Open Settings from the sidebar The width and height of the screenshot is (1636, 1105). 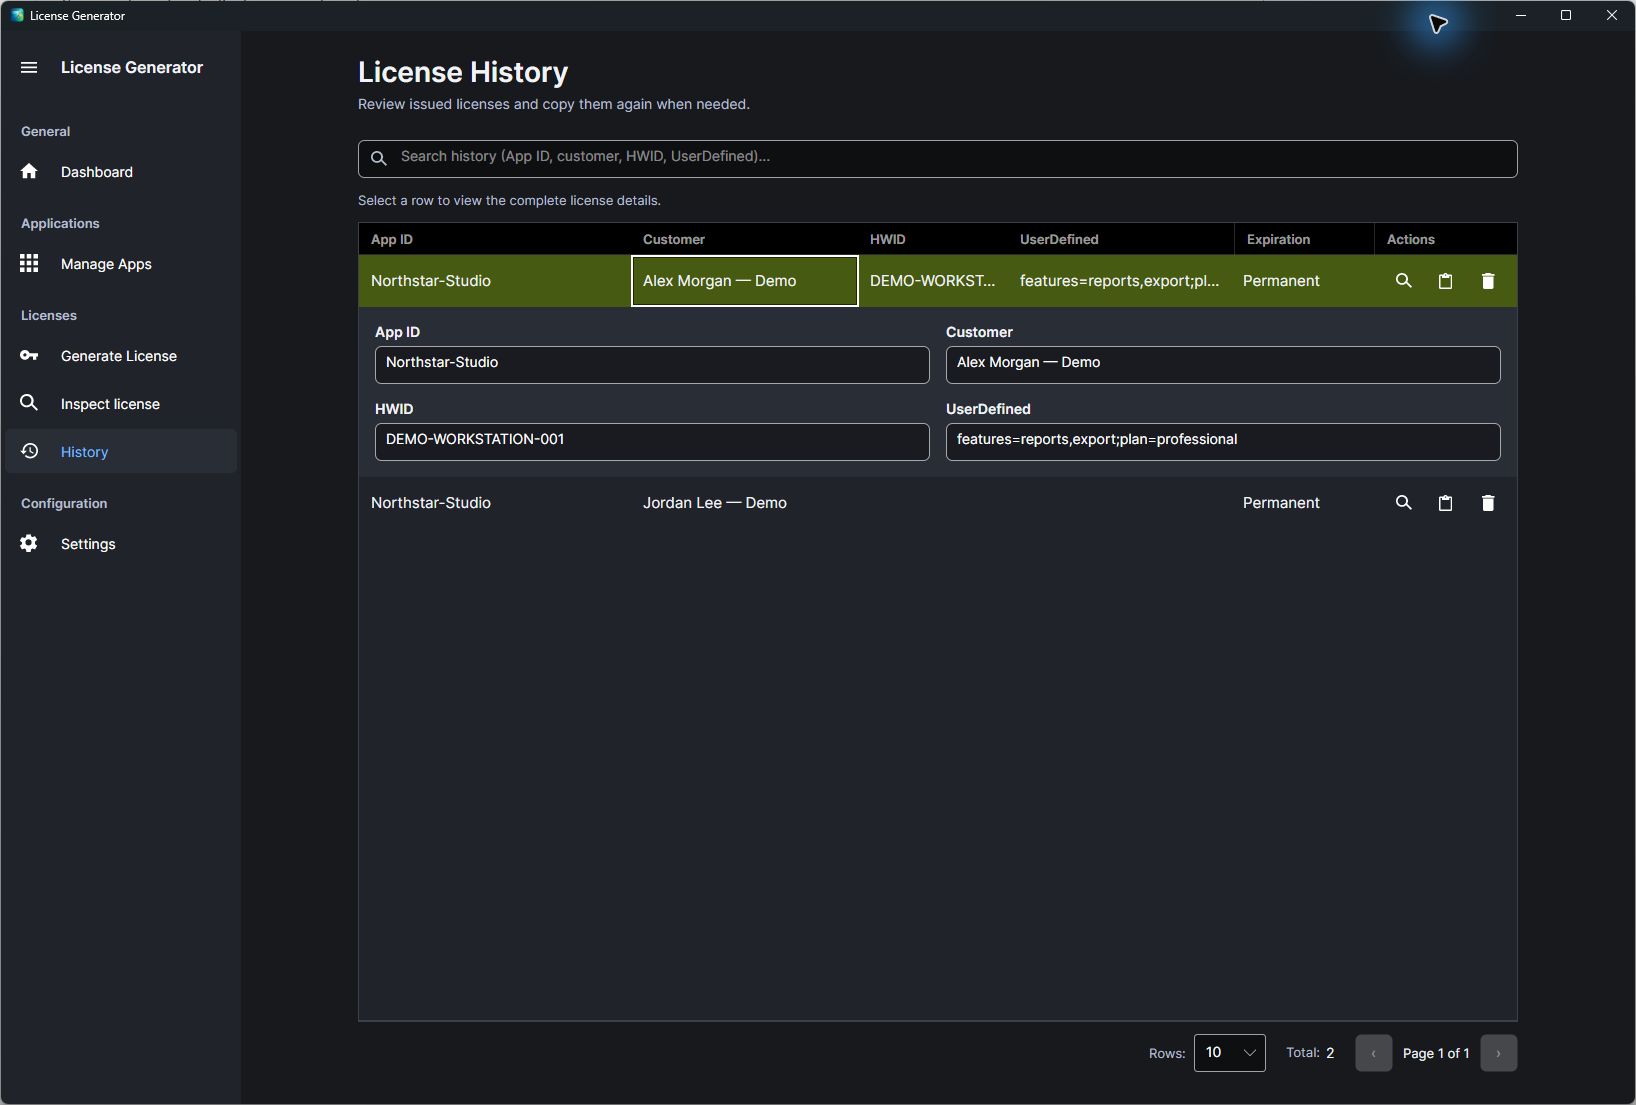(x=121, y=544)
